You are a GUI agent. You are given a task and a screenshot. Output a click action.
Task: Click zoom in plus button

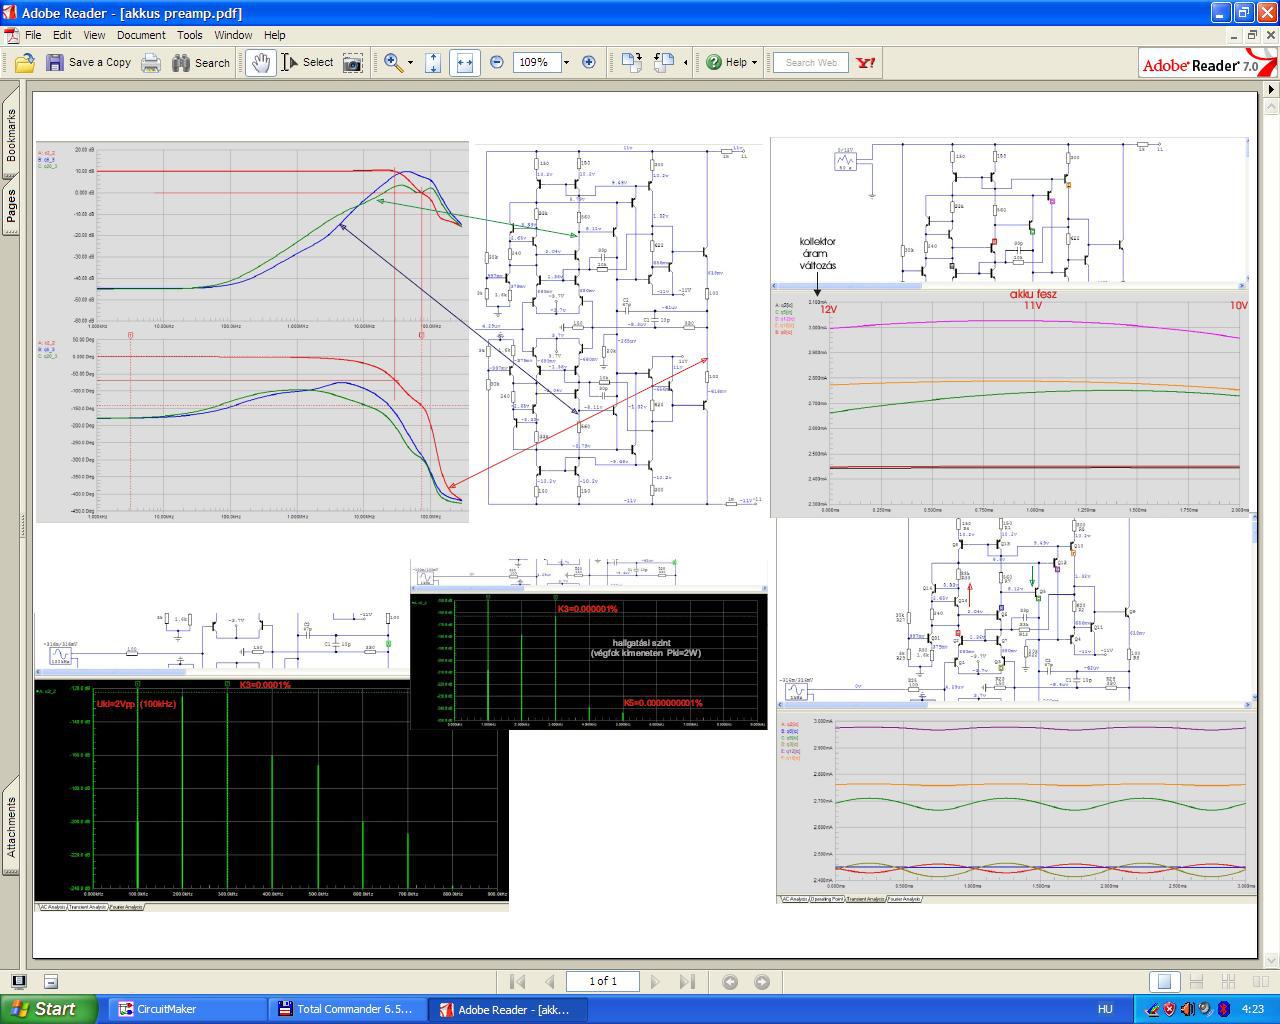pos(589,62)
